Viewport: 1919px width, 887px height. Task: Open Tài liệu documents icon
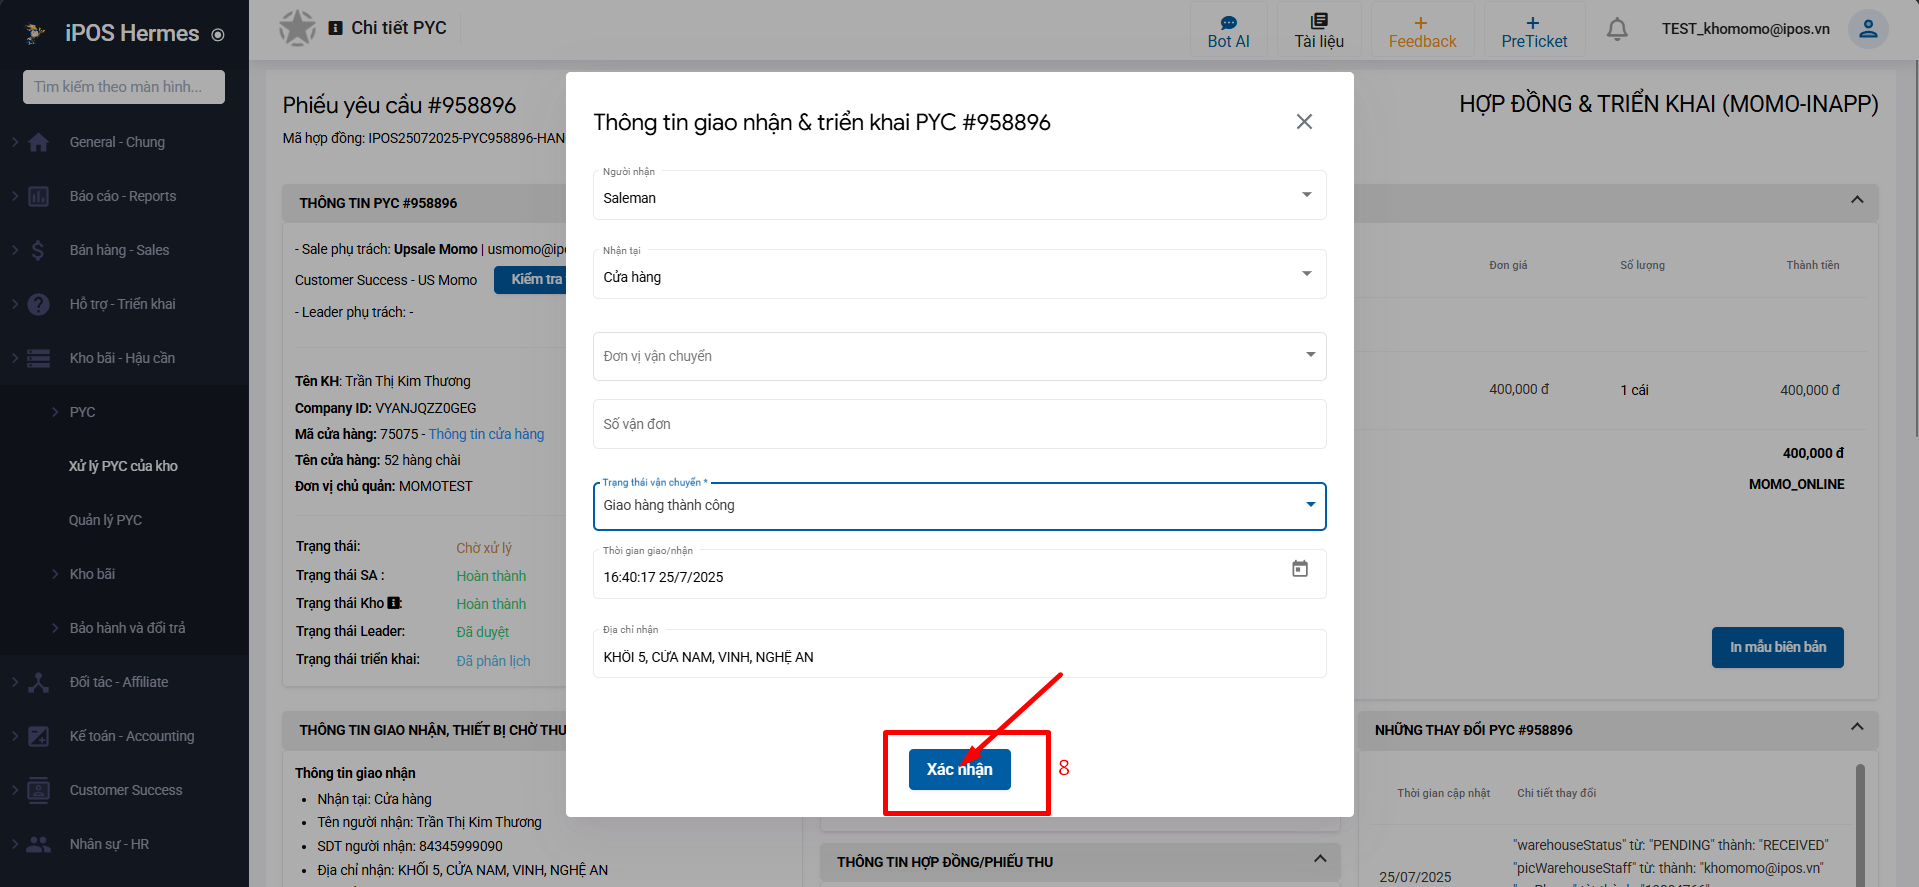[1318, 22]
